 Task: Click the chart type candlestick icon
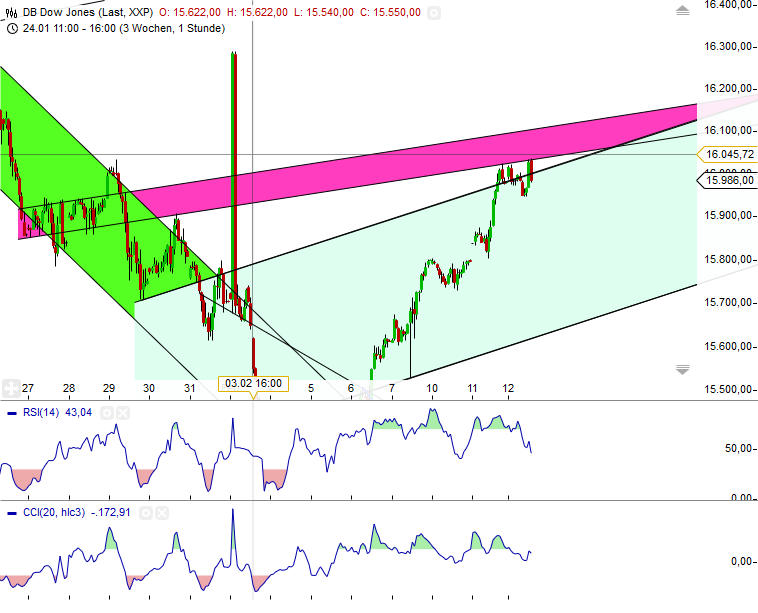[12, 13]
